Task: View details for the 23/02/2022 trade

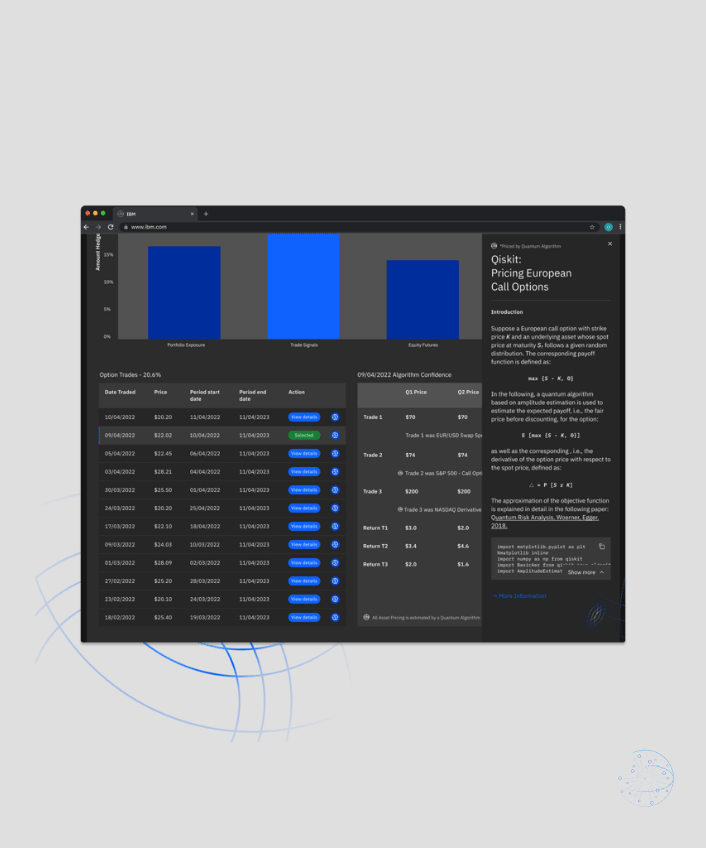Action: click(304, 599)
